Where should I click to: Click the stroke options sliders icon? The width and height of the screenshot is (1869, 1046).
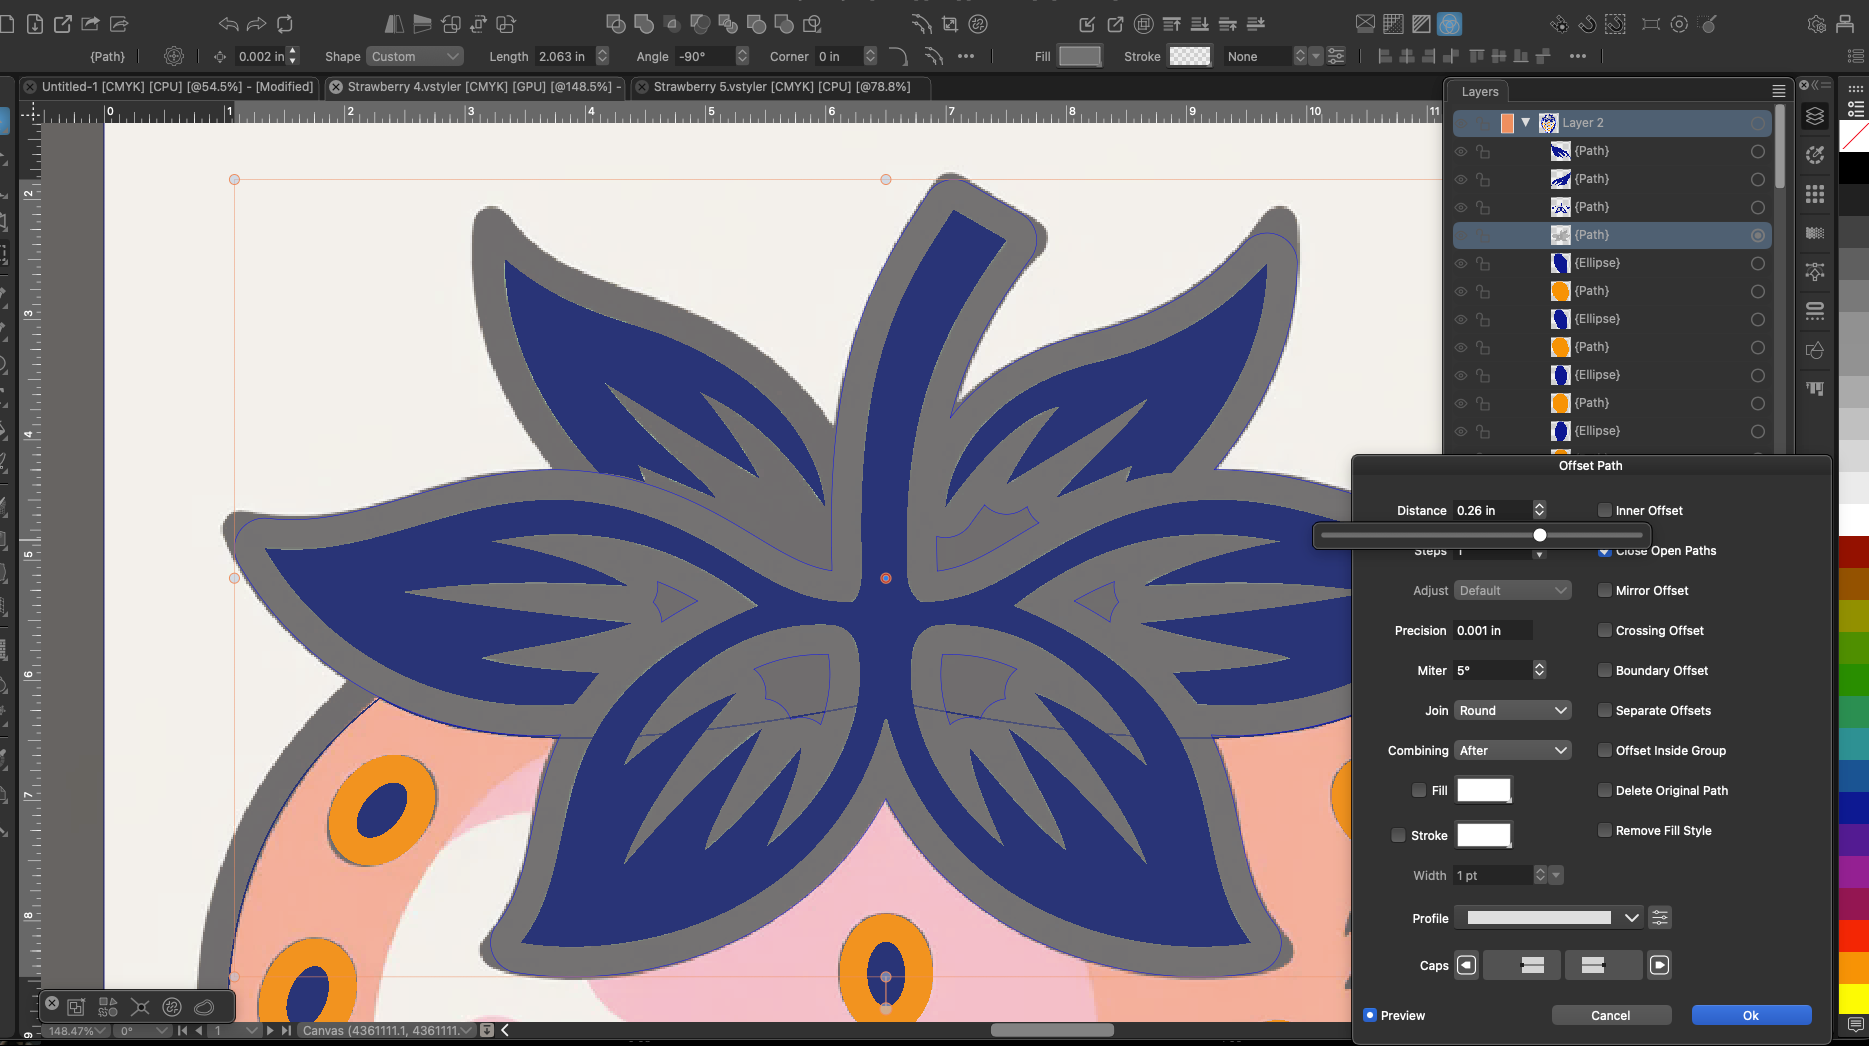(x=1336, y=56)
